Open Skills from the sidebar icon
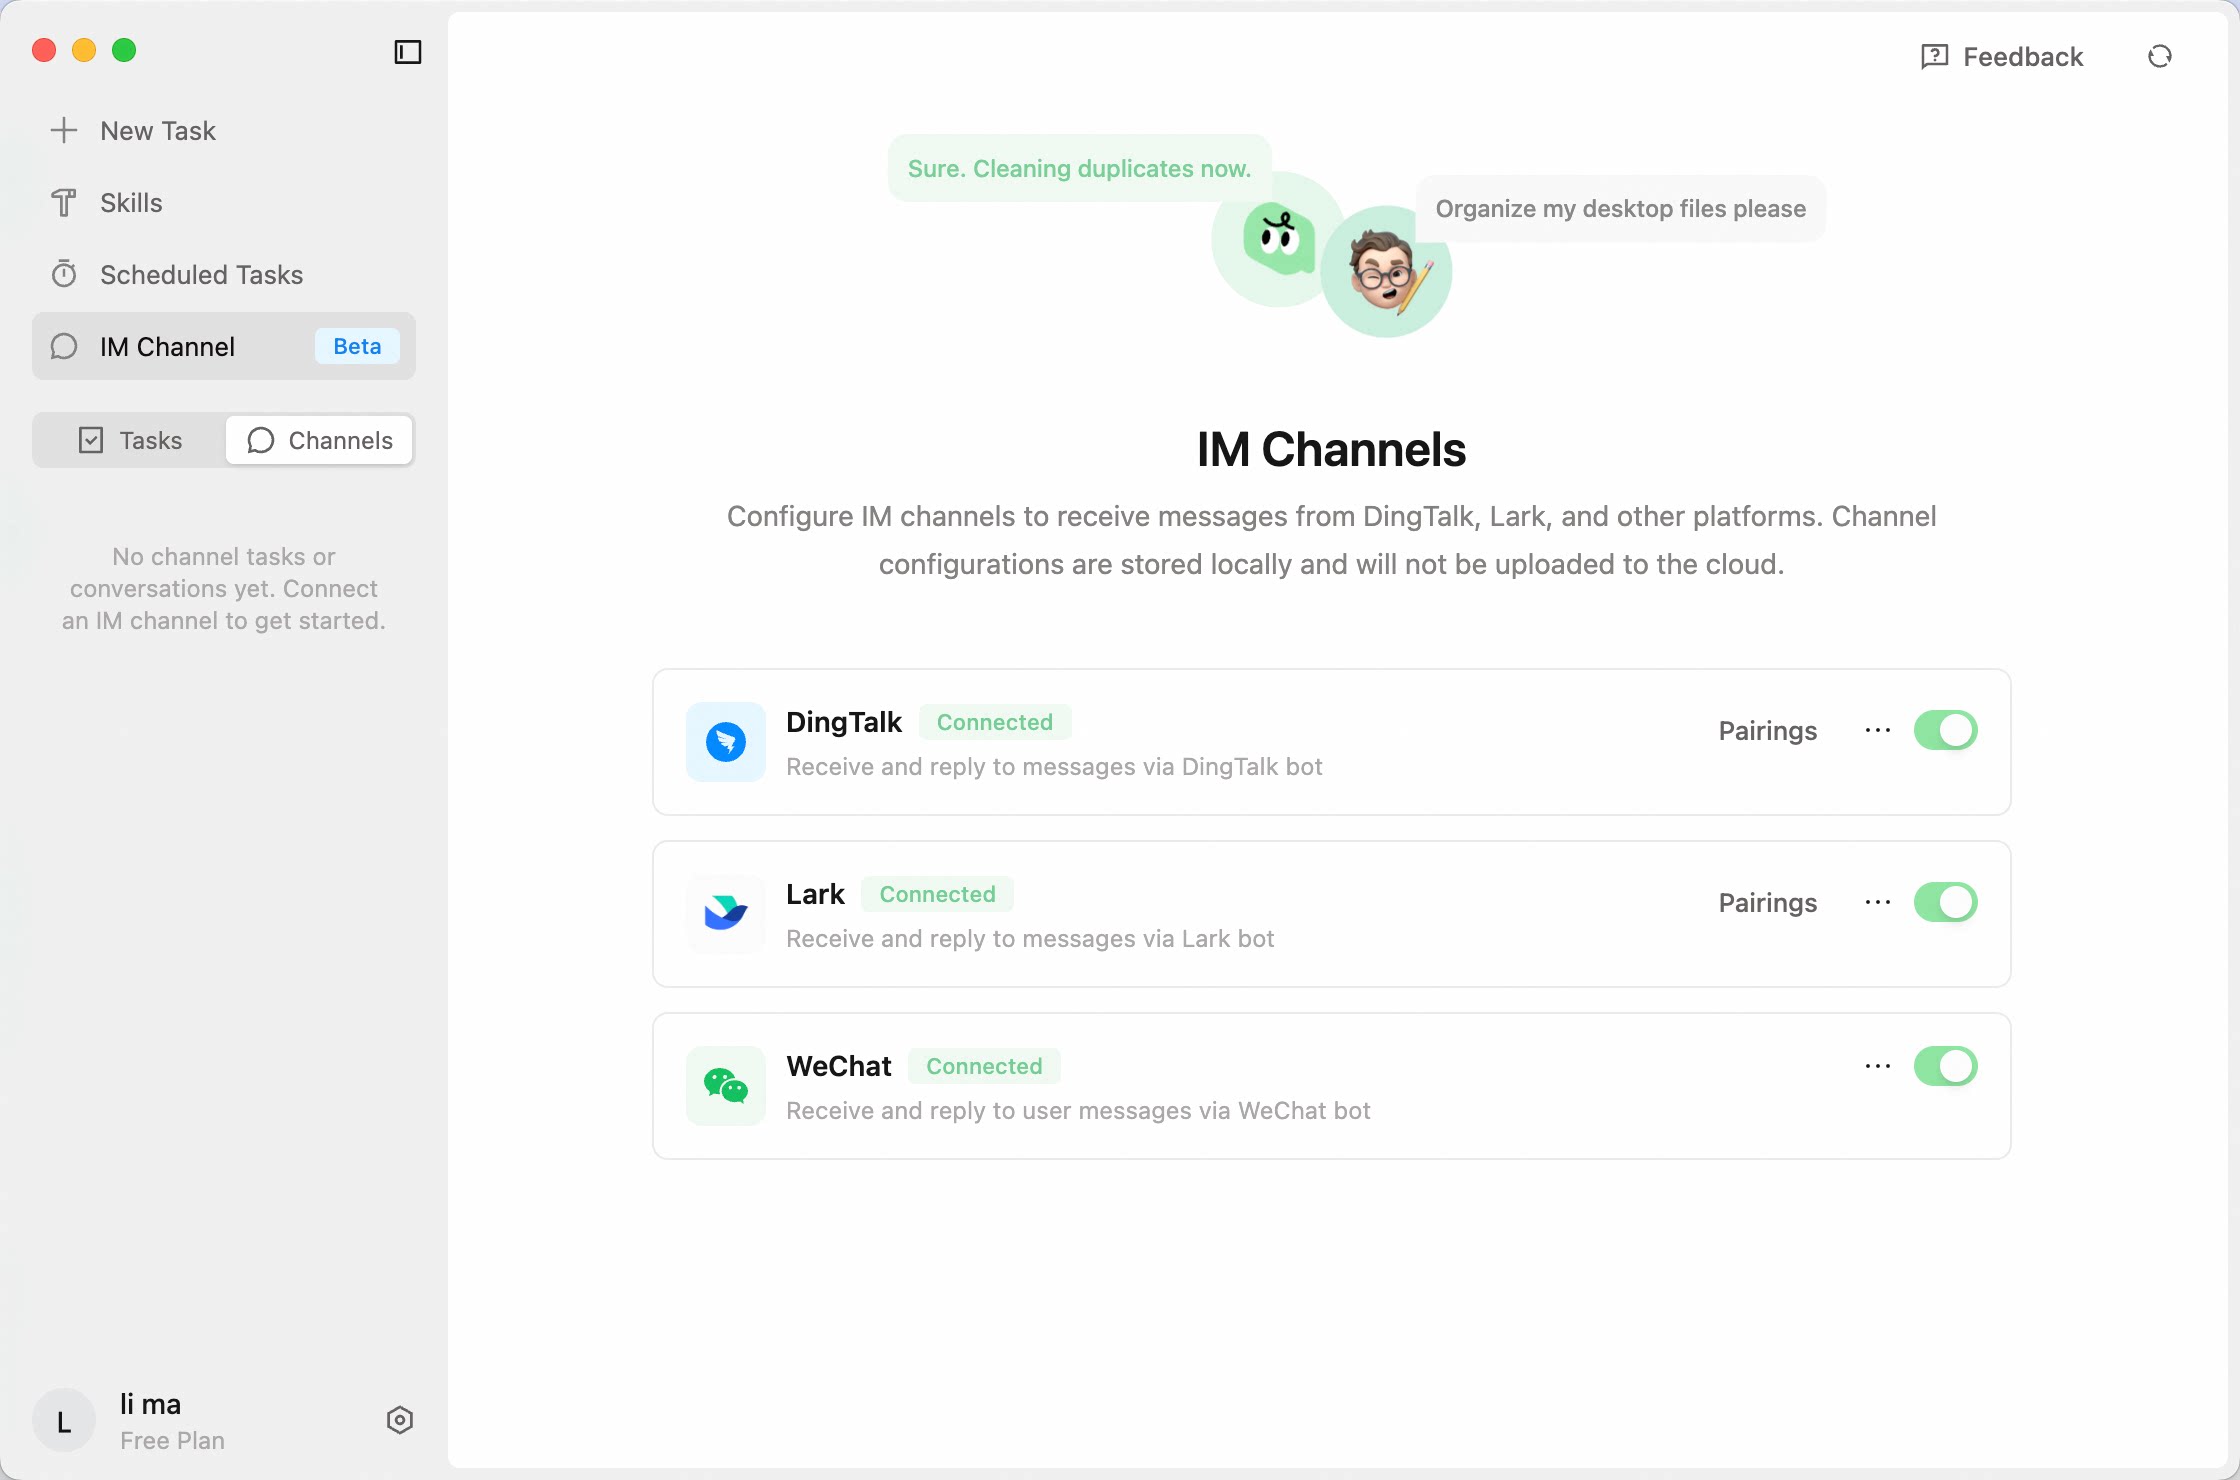The height and width of the screenshot is (1480, 2240). [63, 202]
